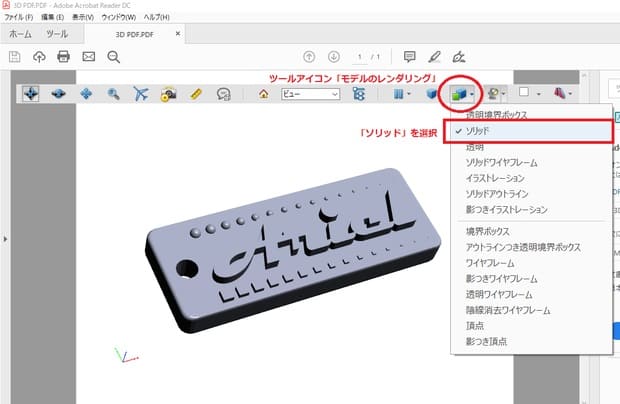Screen dimensions: 620x404
Task: Open extra lighting dropdown
Action: click(497, 94)
